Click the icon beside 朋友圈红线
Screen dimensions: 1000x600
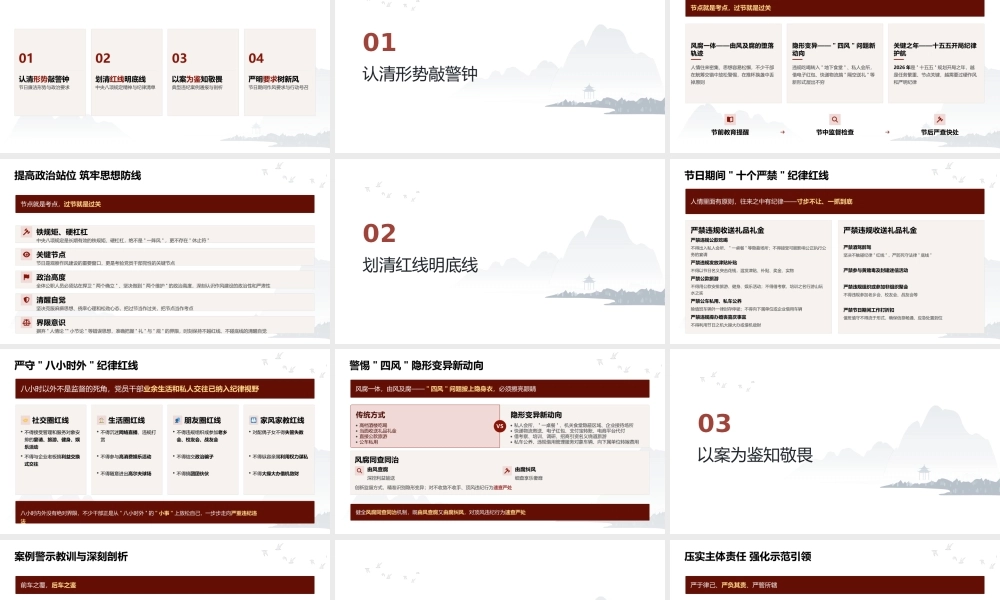click(x=177, y=420)
